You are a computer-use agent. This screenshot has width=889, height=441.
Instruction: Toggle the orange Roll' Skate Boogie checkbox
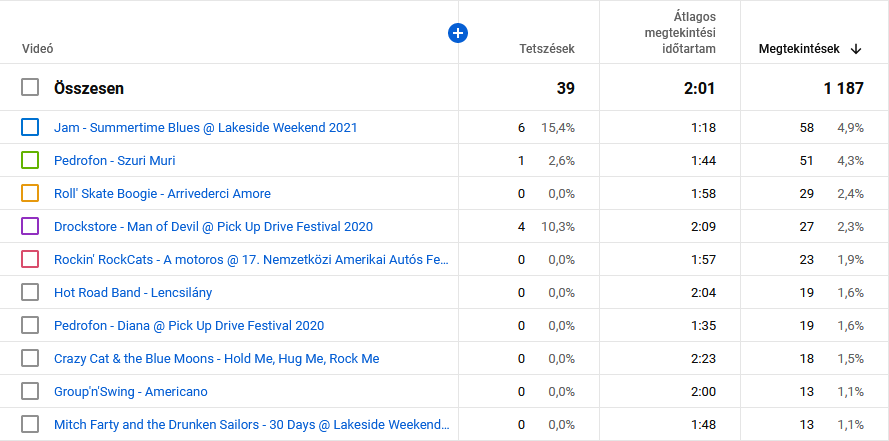30,193
